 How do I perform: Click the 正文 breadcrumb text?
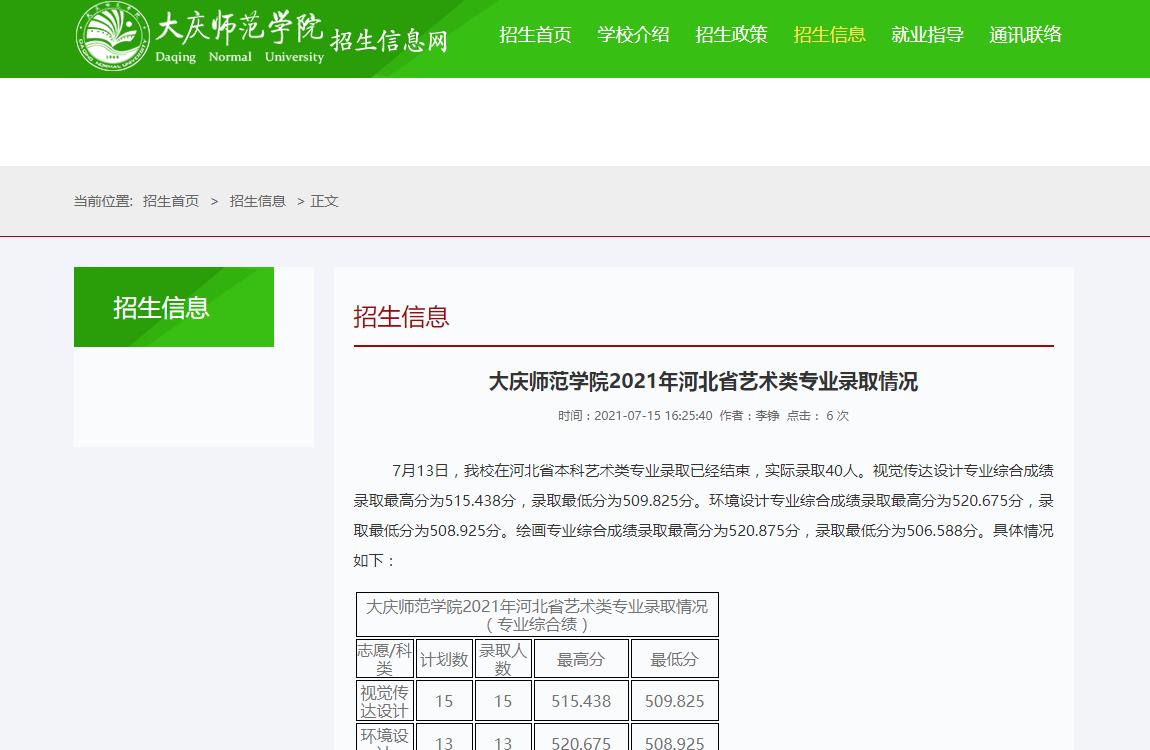pyautogui.click(x=324, y=201)
